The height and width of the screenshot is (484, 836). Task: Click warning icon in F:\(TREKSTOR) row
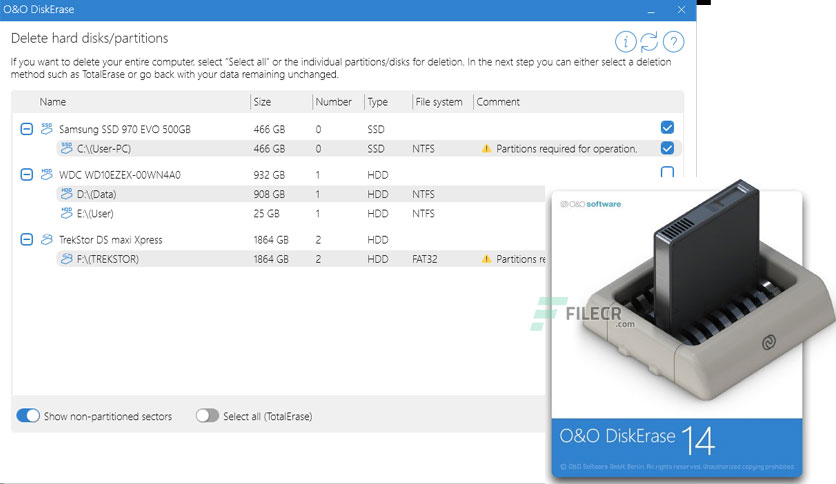coord(486,259)
